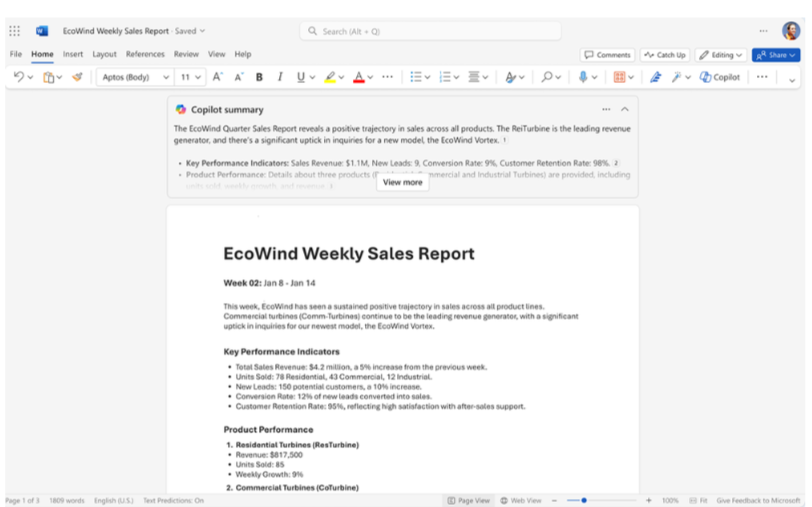Switch to Page View
The image size is (812, 507).
click(x=469, y=500)
